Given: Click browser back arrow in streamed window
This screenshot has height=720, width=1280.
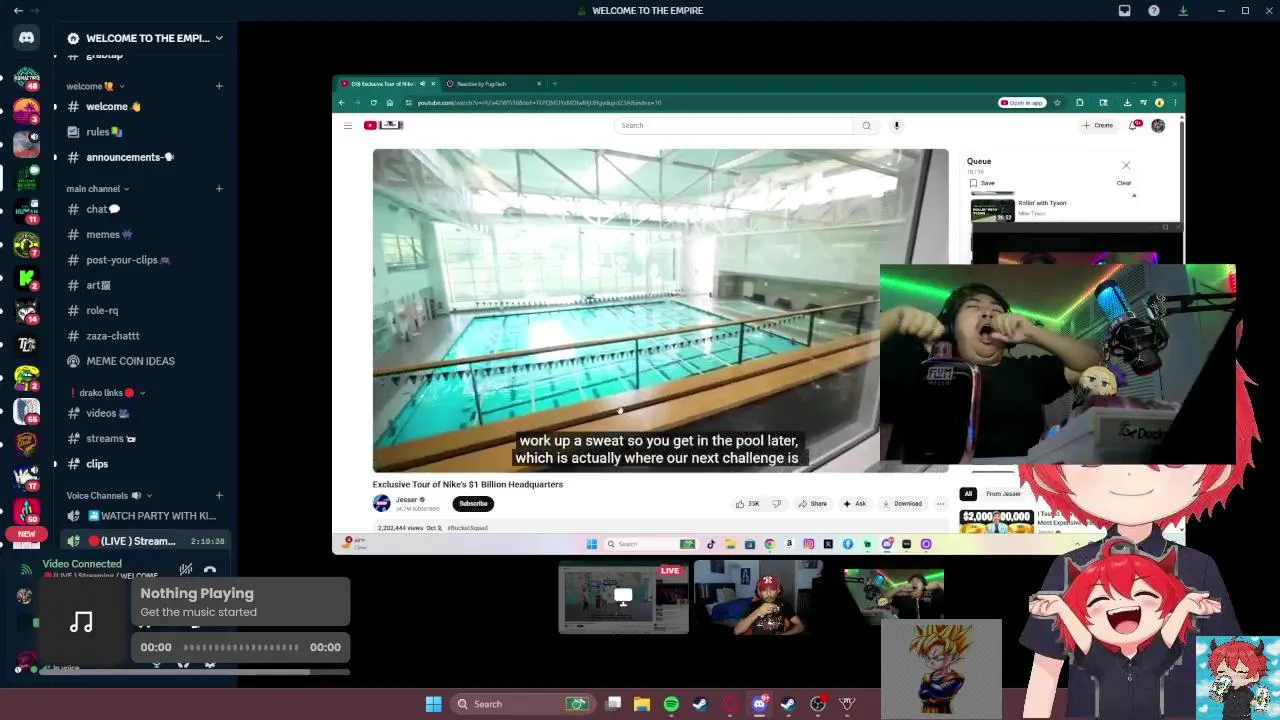Looking at the screenshot, I should 342,102.
